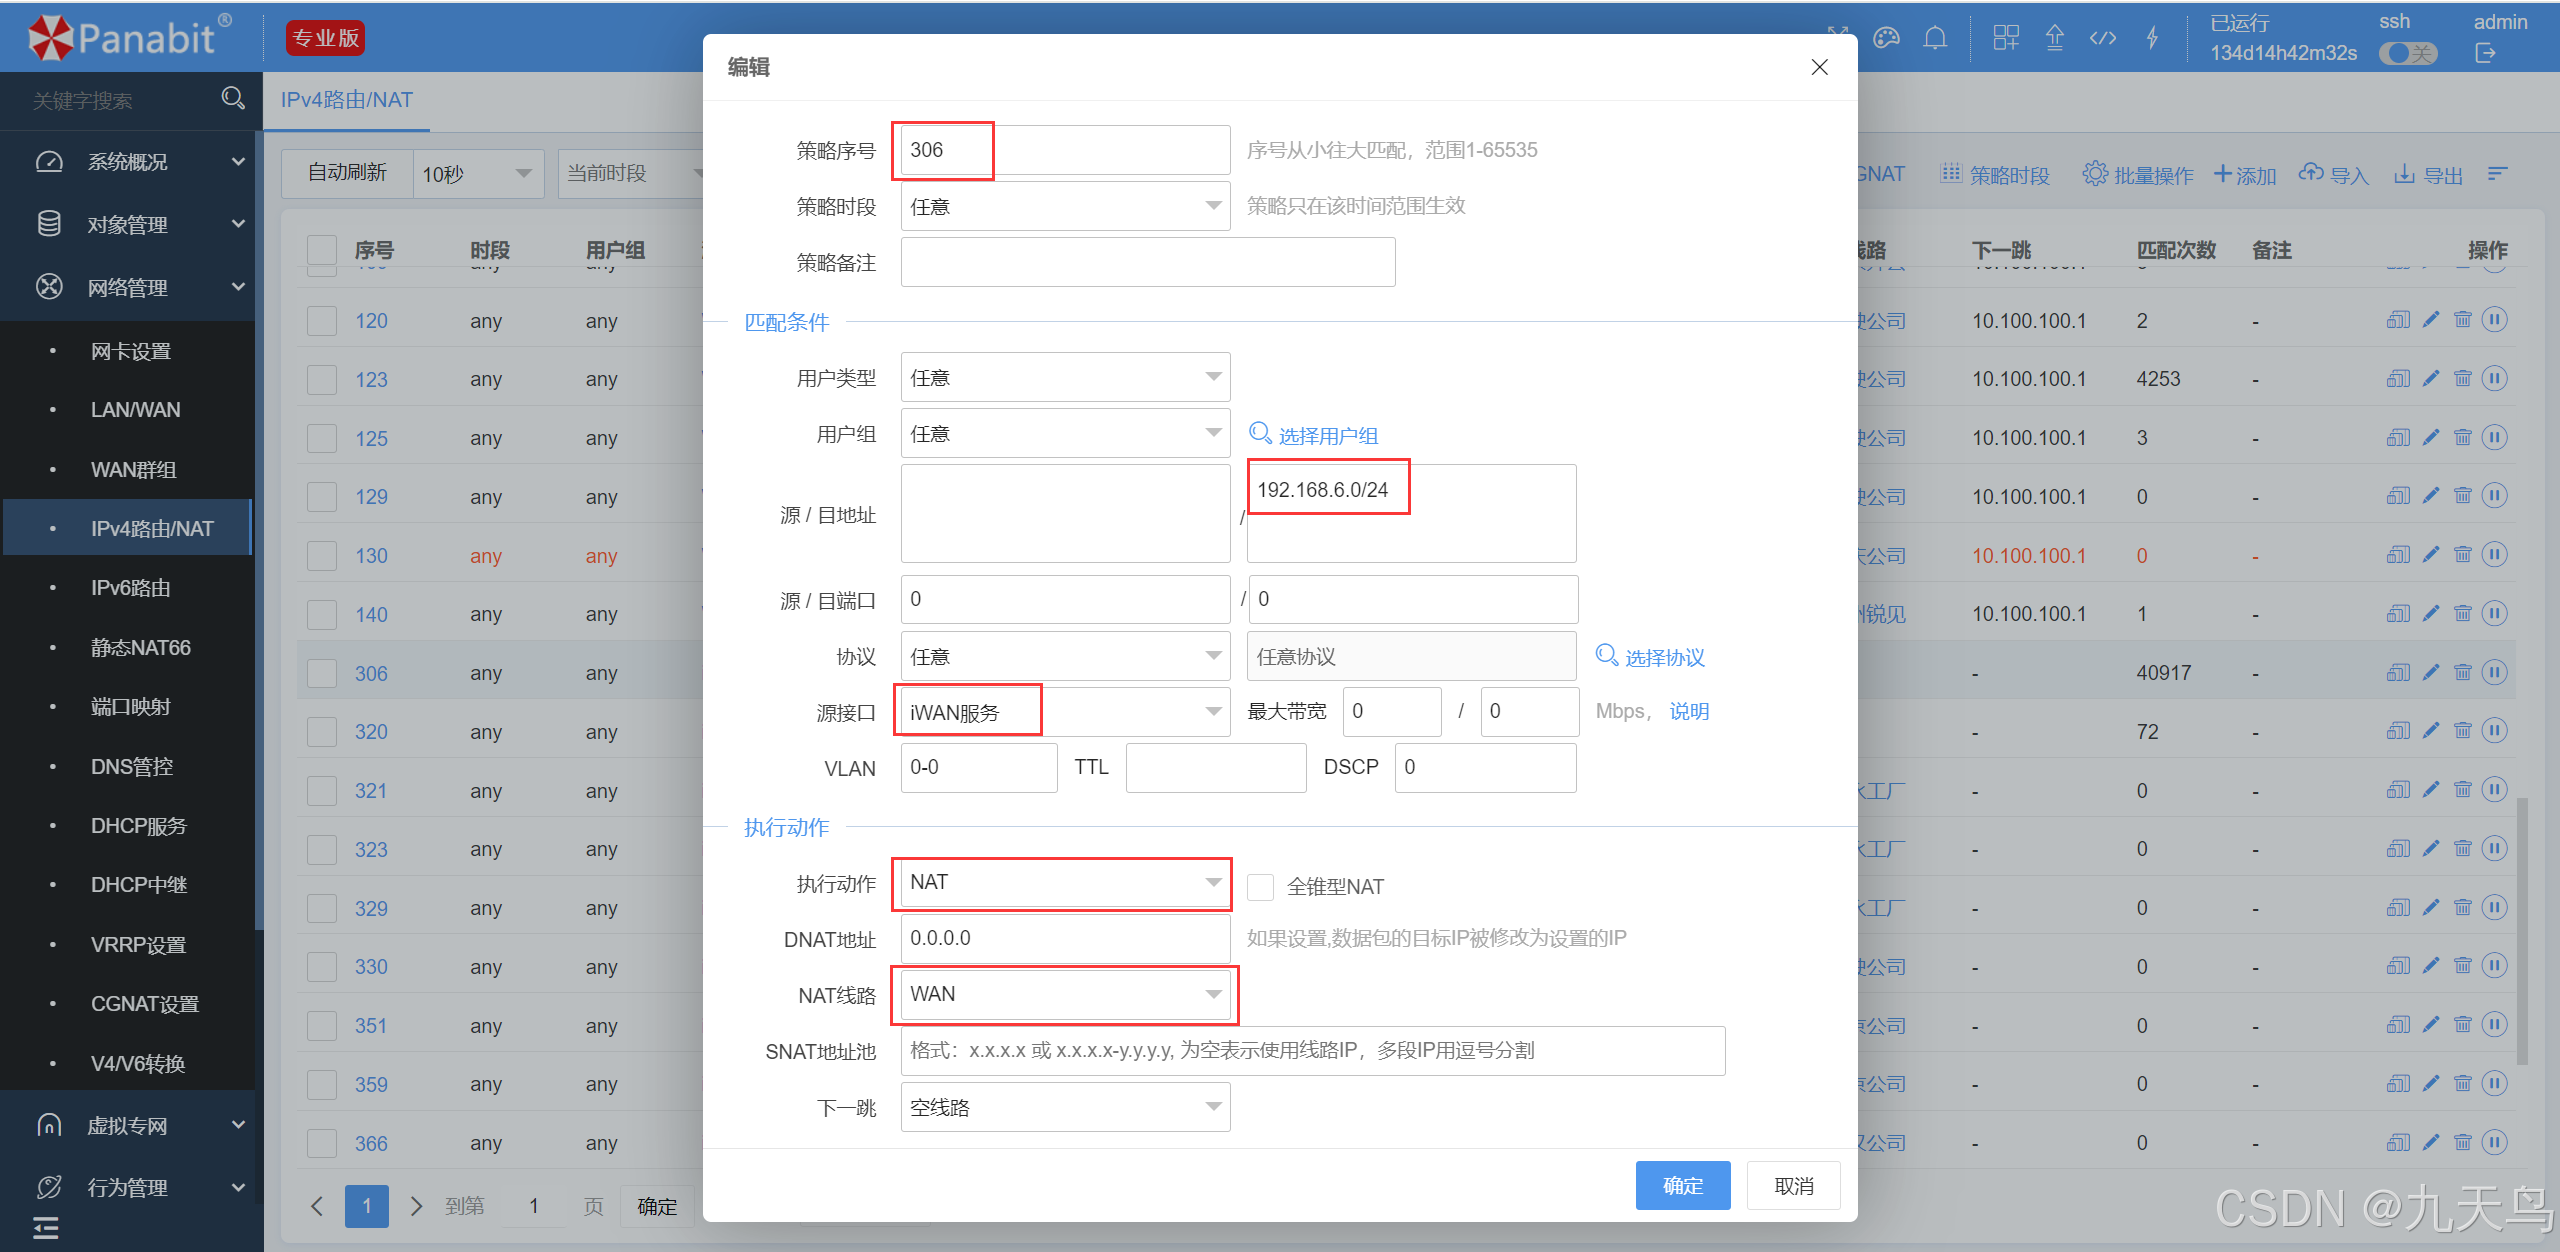
Task: Click copy icon for rule 123
Action: point(2398,379)
